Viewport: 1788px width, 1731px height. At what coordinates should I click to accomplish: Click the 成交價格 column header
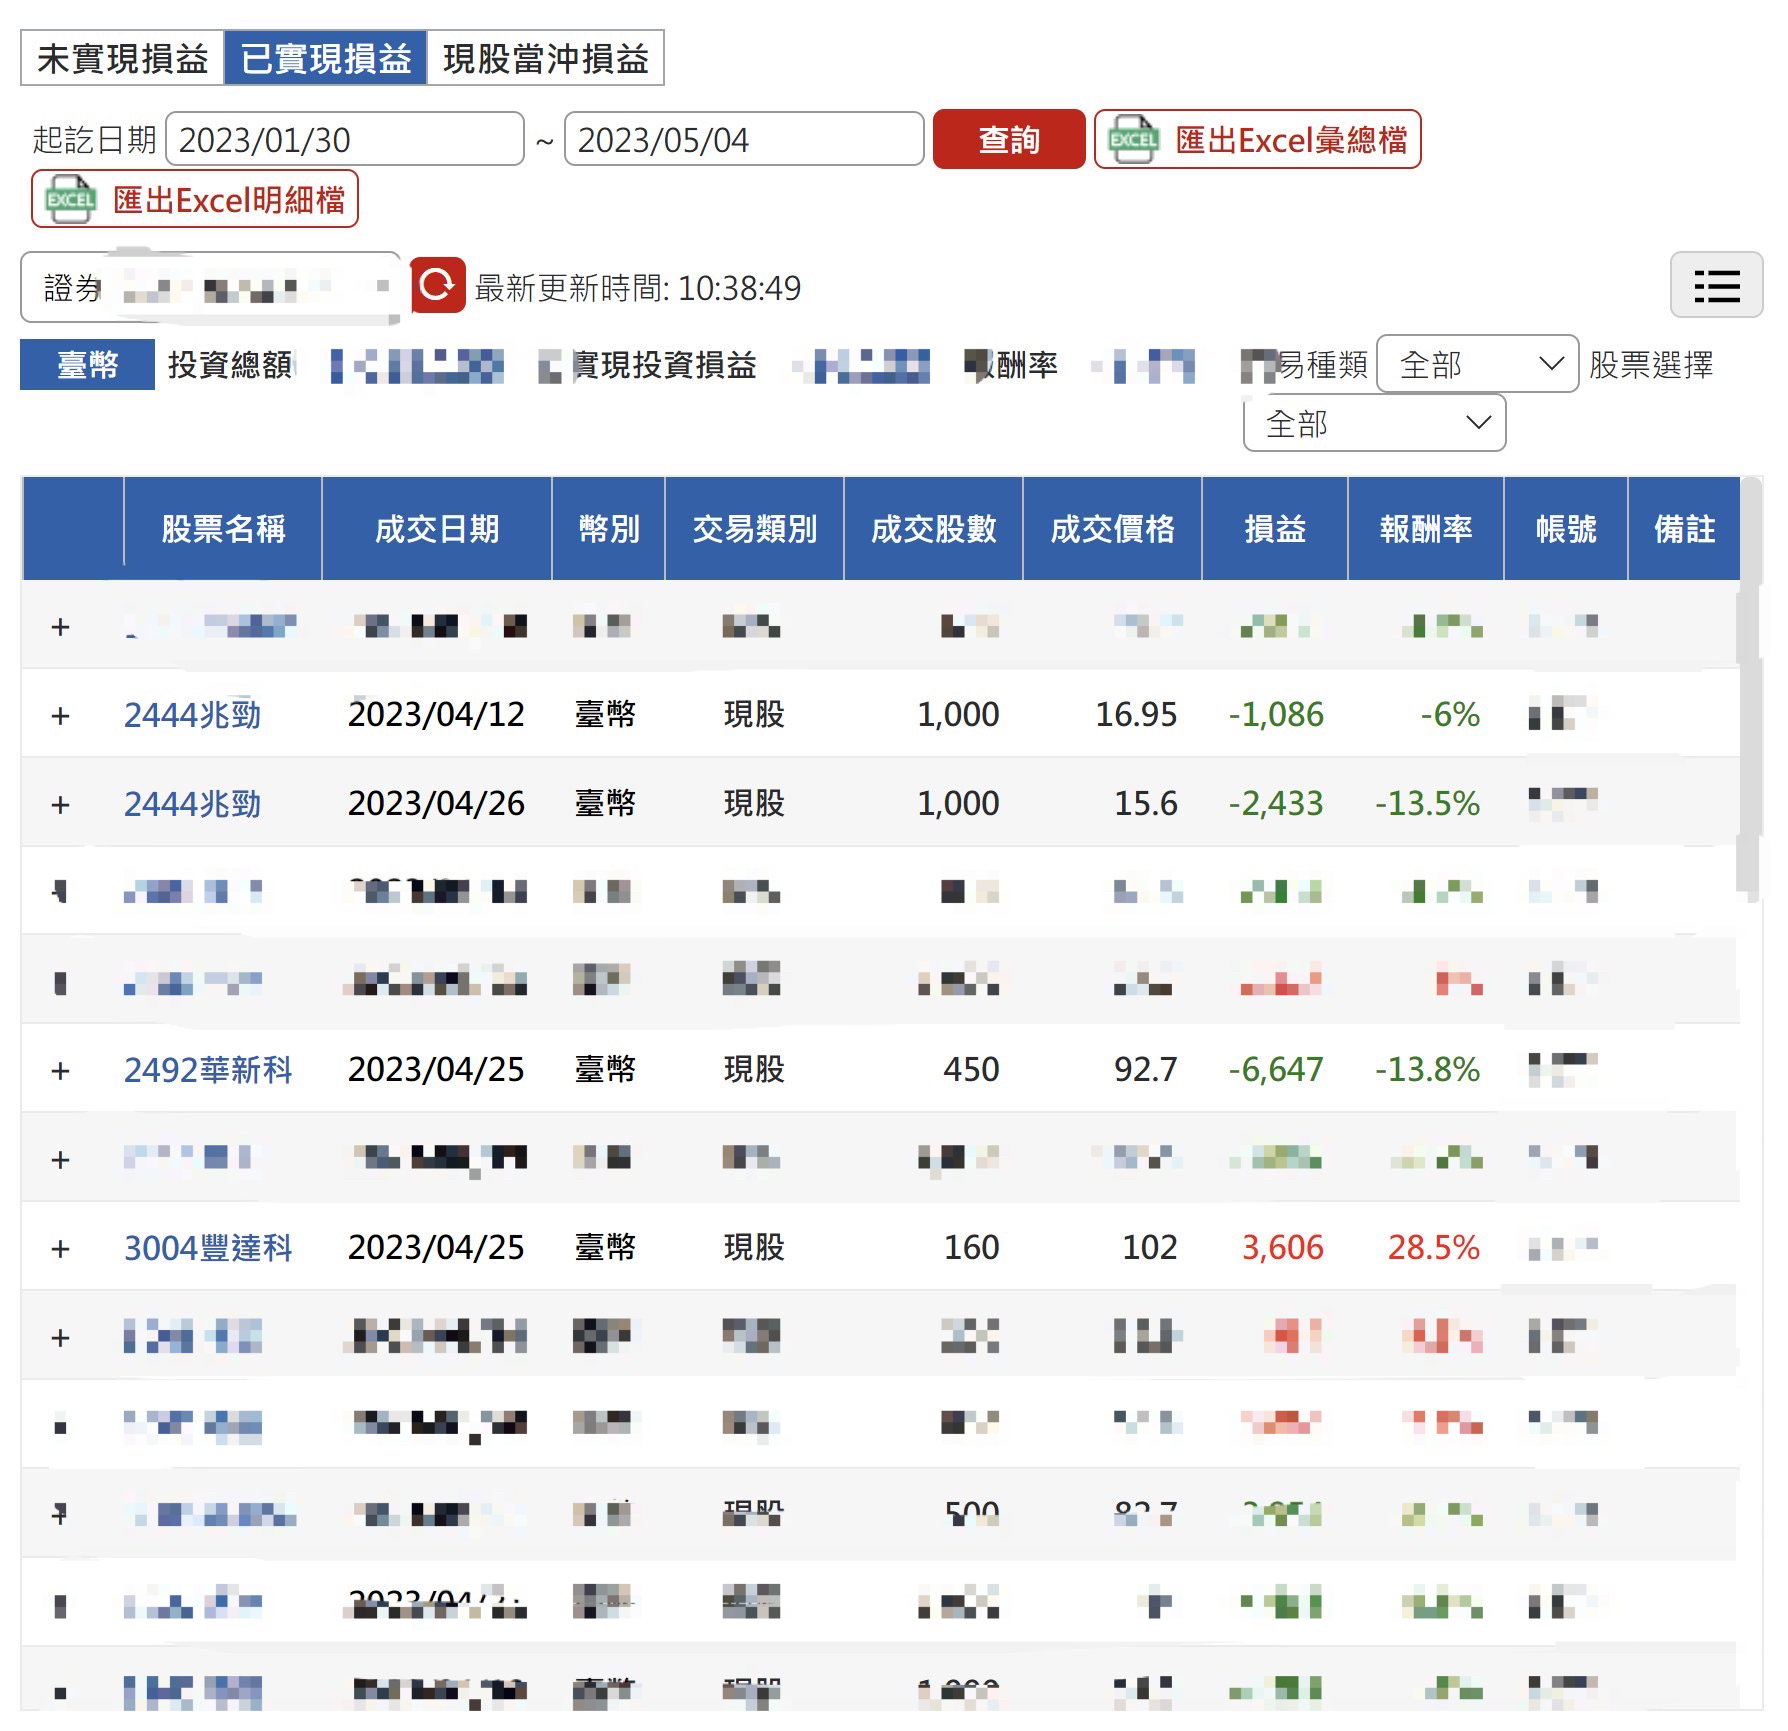pos(1113,529)
